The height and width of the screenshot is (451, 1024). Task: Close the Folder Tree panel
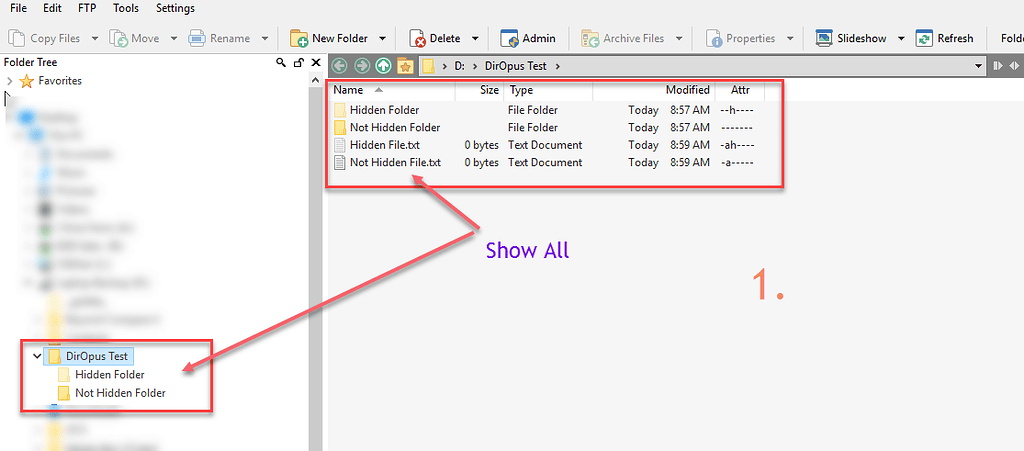(315, 63)
